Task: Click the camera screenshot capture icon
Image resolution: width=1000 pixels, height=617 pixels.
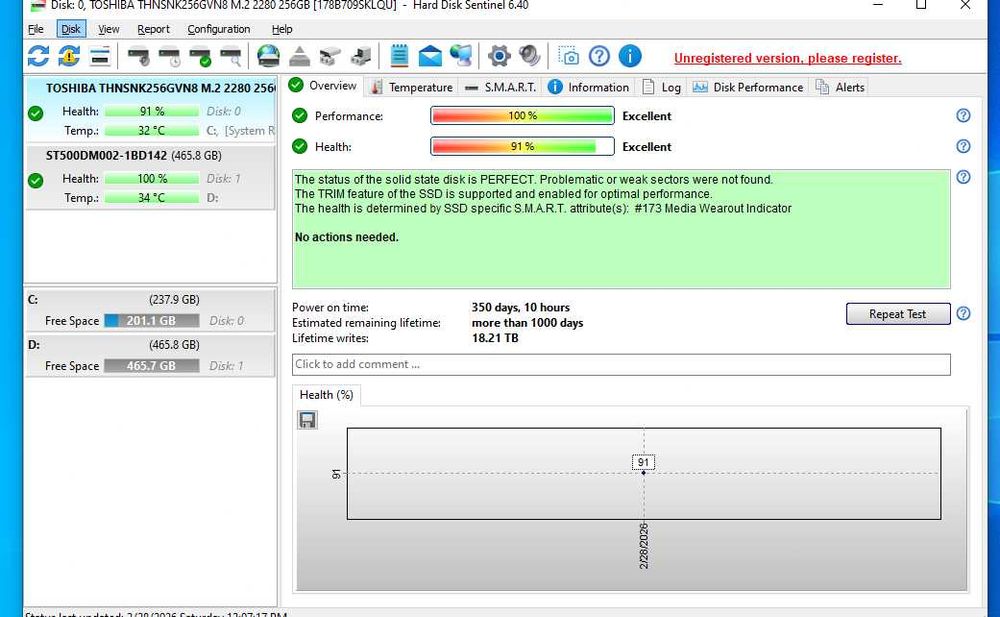Action: pos(568,56)
